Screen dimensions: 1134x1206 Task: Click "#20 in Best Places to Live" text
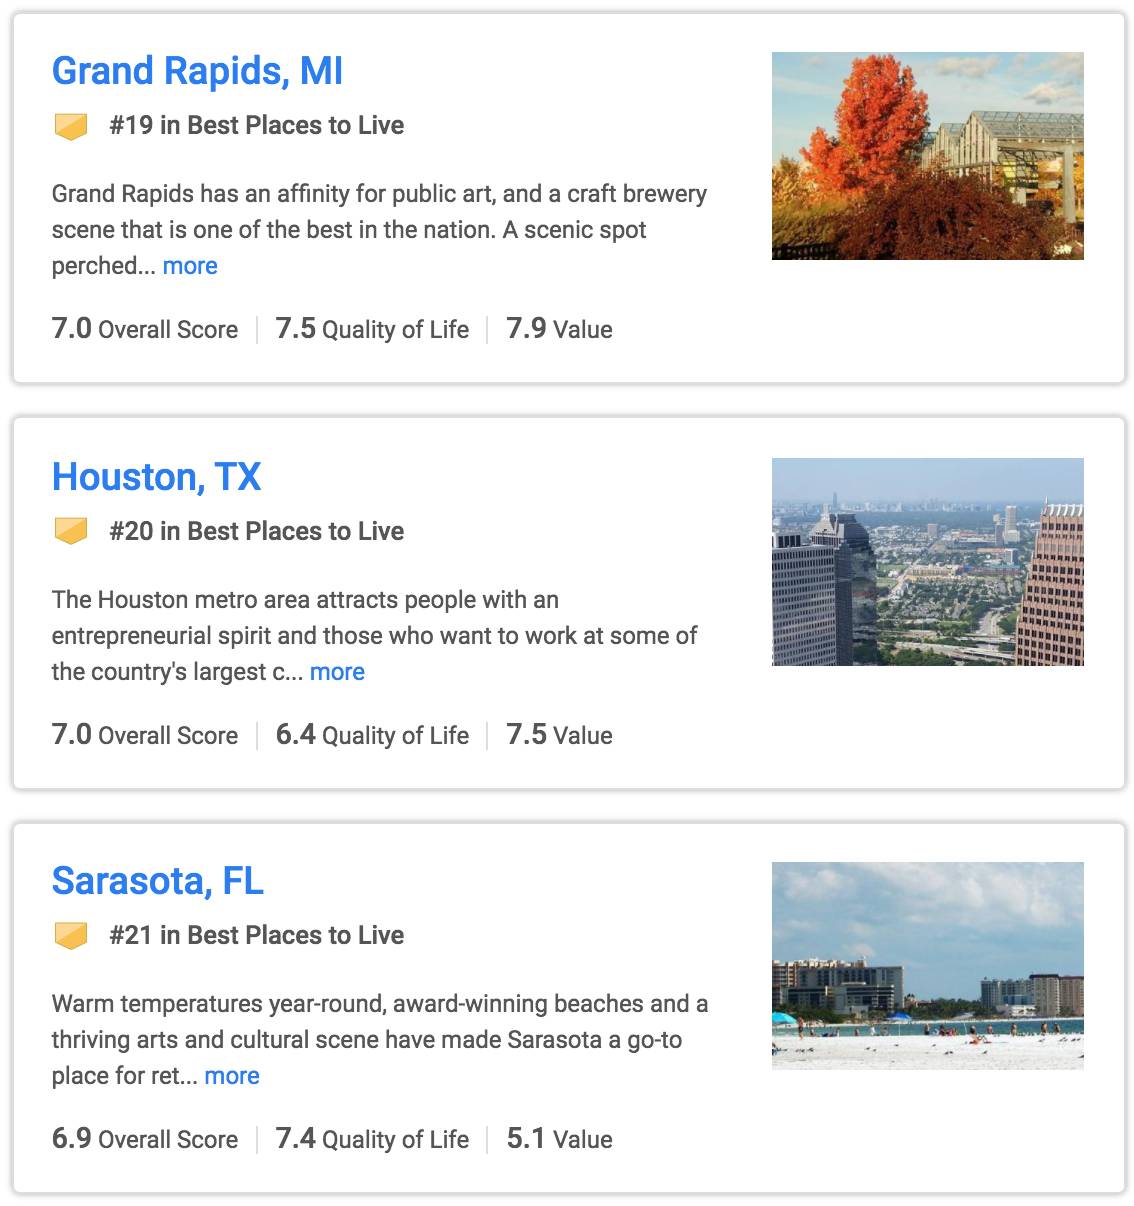coord(256,531)
